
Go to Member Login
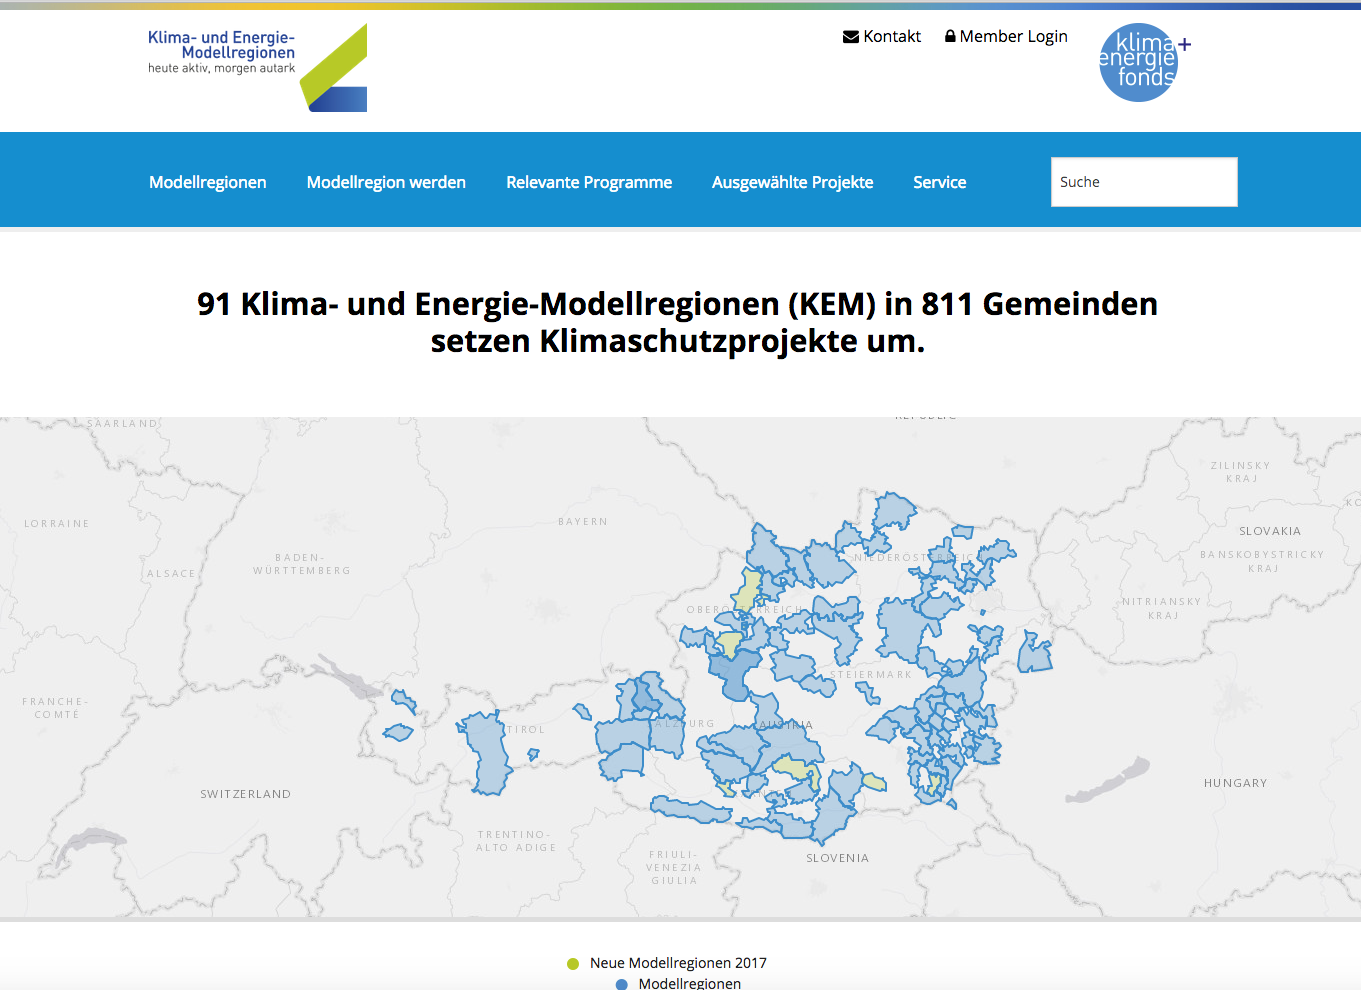pyautogui.click(x=1013, y=37)
